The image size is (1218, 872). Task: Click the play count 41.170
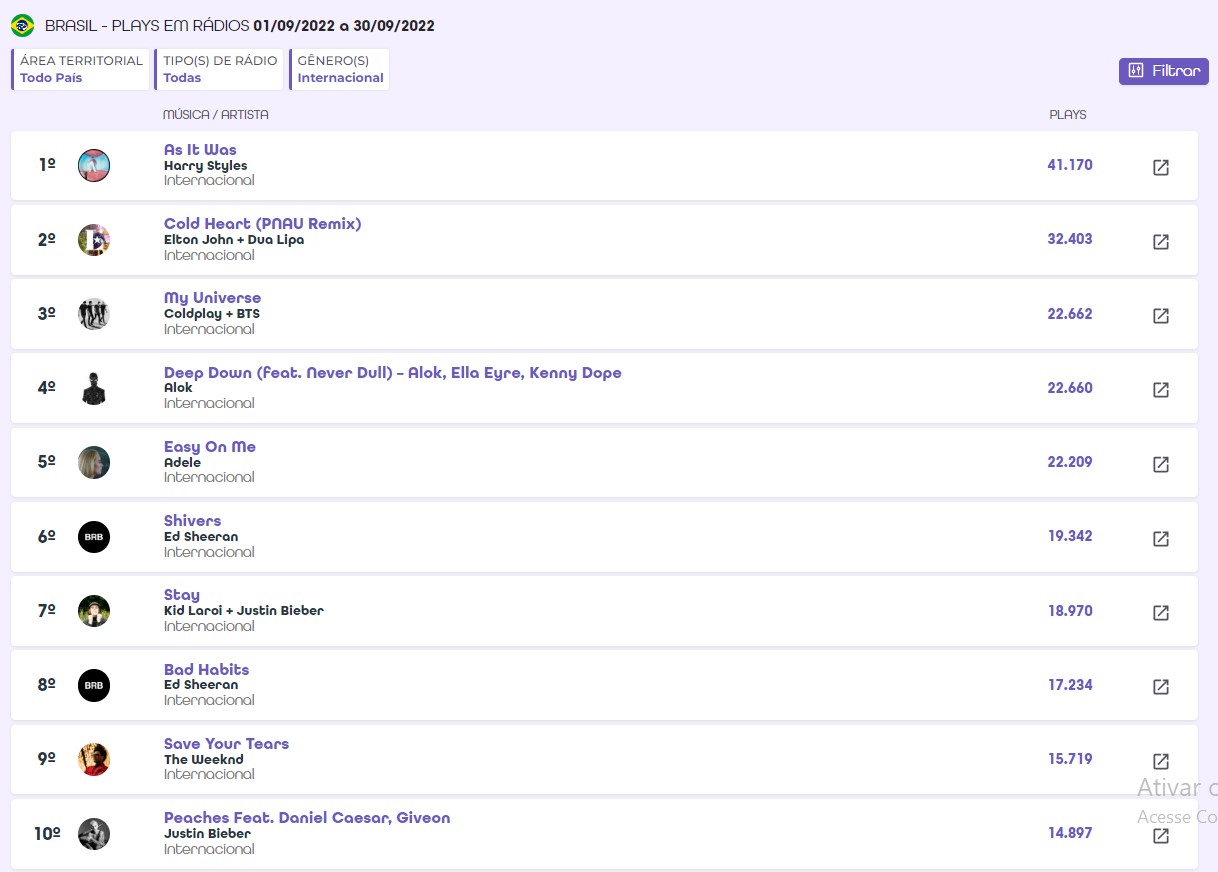pyautogui.click(x=1070, y=165)
